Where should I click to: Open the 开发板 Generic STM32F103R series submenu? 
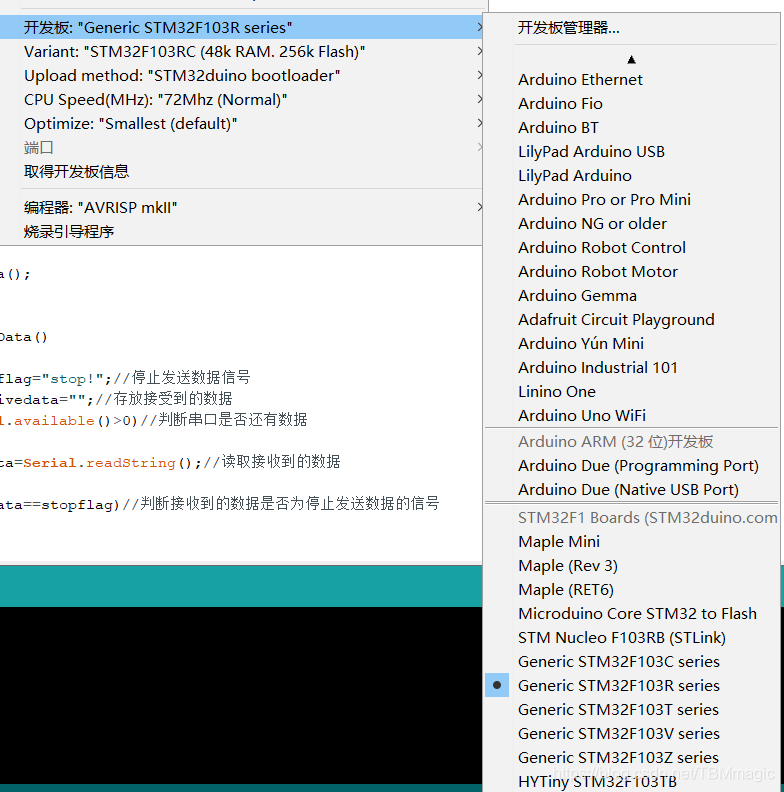pos(241,27)
